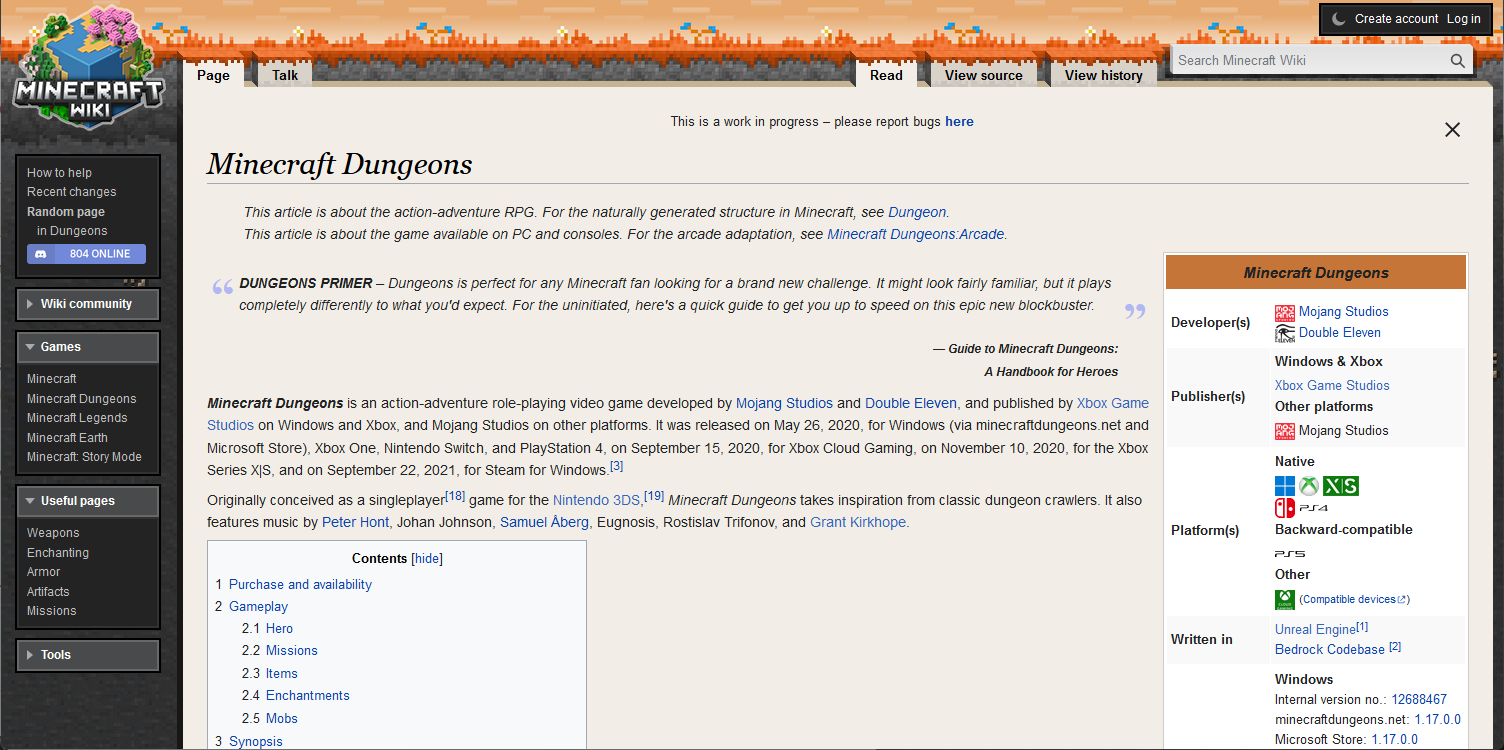
Task: Click the Mojang Studios publisher logo icon
Action: pyautogui.click(x=1285, y=431)
